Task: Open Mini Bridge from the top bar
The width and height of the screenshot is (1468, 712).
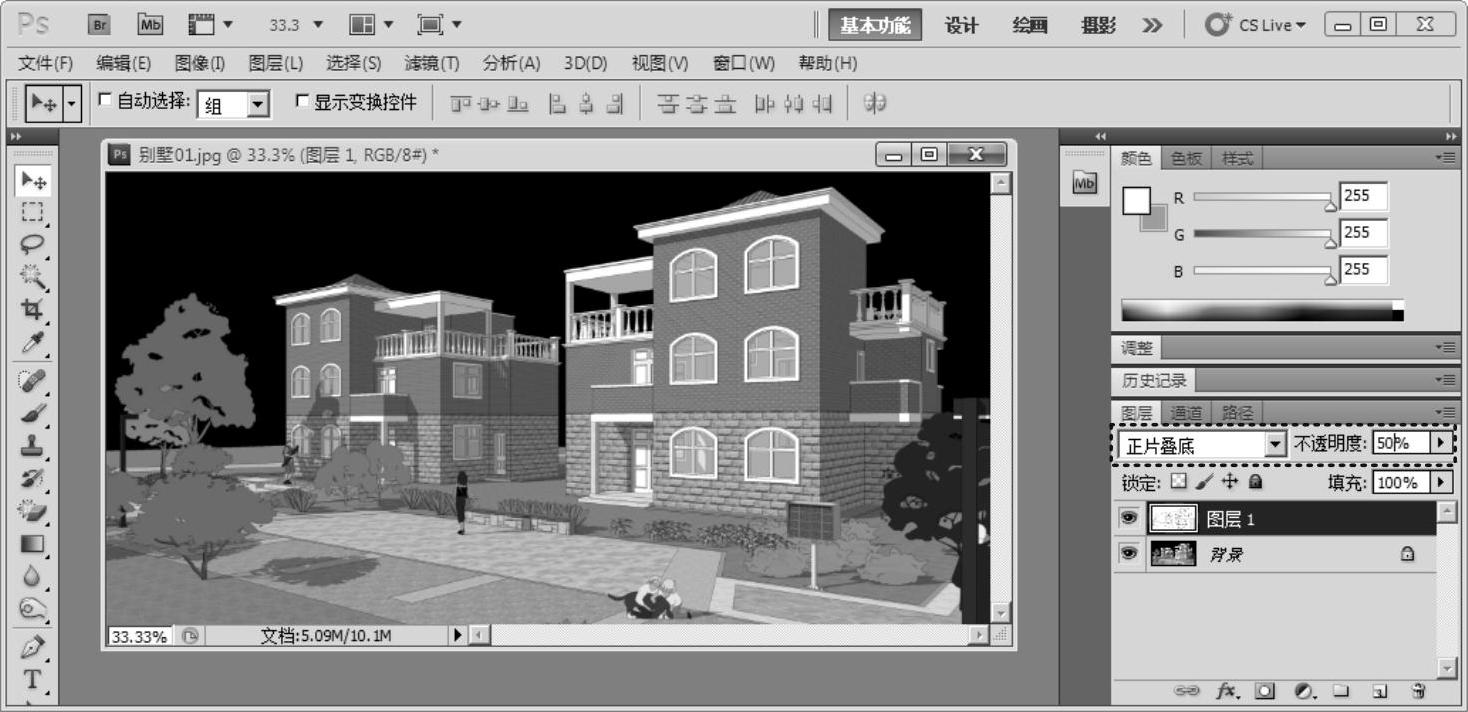Action: pos(150,24)
